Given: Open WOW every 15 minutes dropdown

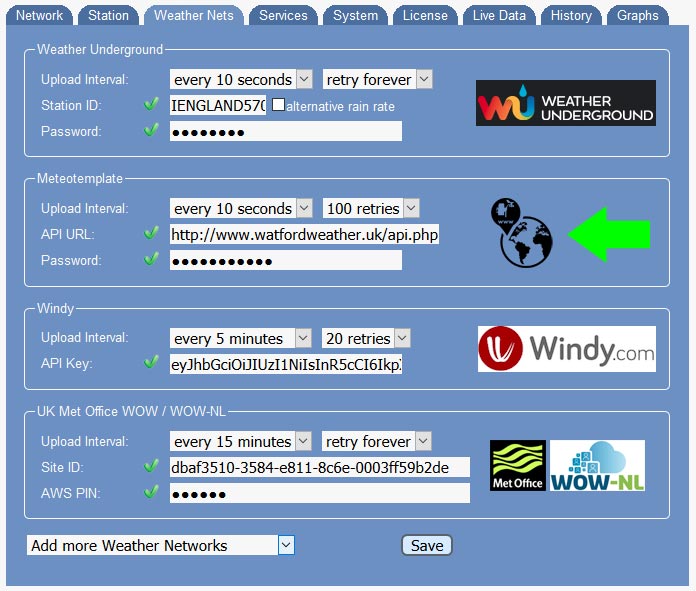Looking at the screenshot, I should click(x=241, y=441).
